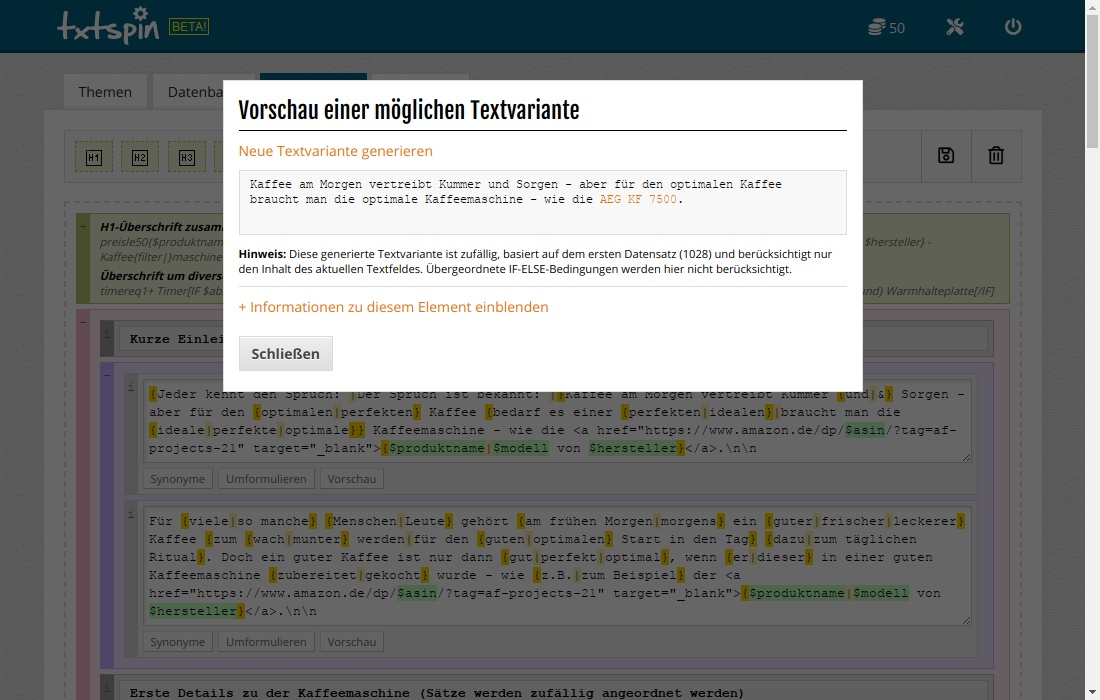The width and height of the screenshot is (1100, 700).
Task: Collapse the purple text block with minus
Action: coord(106,373)
